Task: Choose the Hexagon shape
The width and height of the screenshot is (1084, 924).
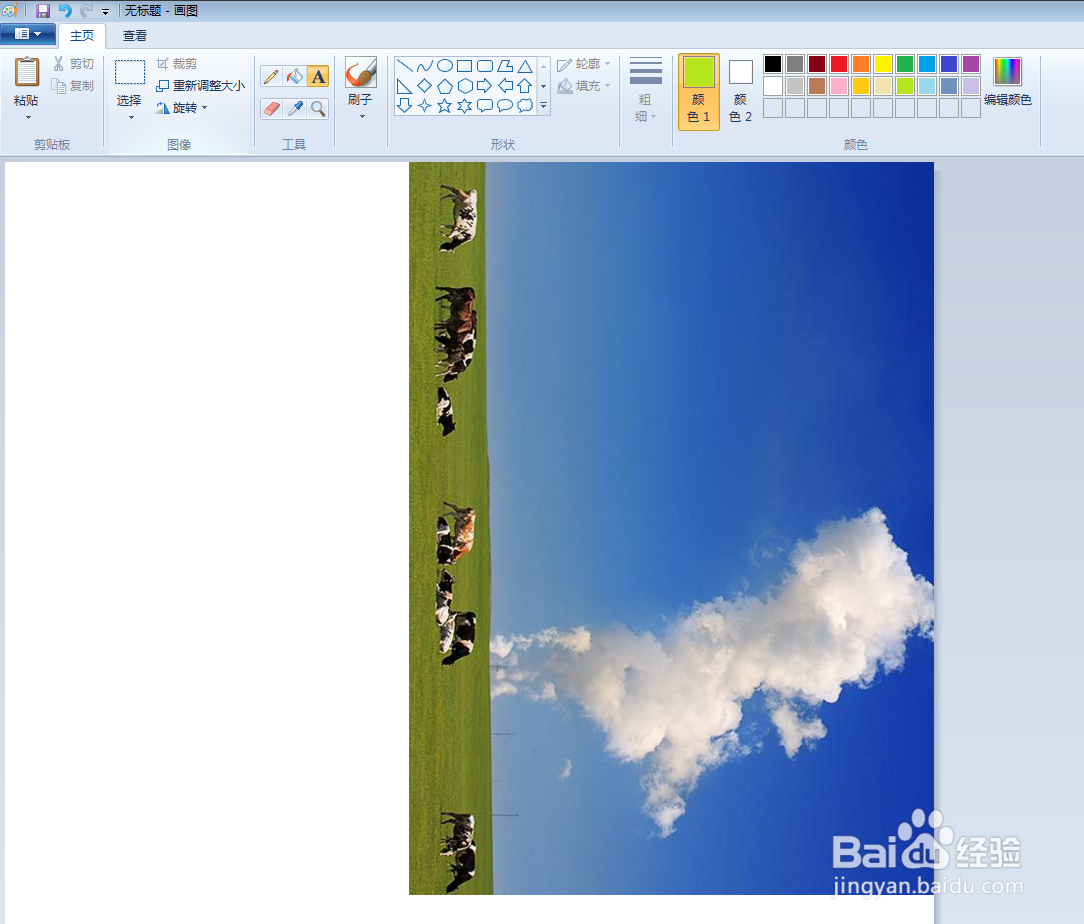Action: click(x=465, y=86)
